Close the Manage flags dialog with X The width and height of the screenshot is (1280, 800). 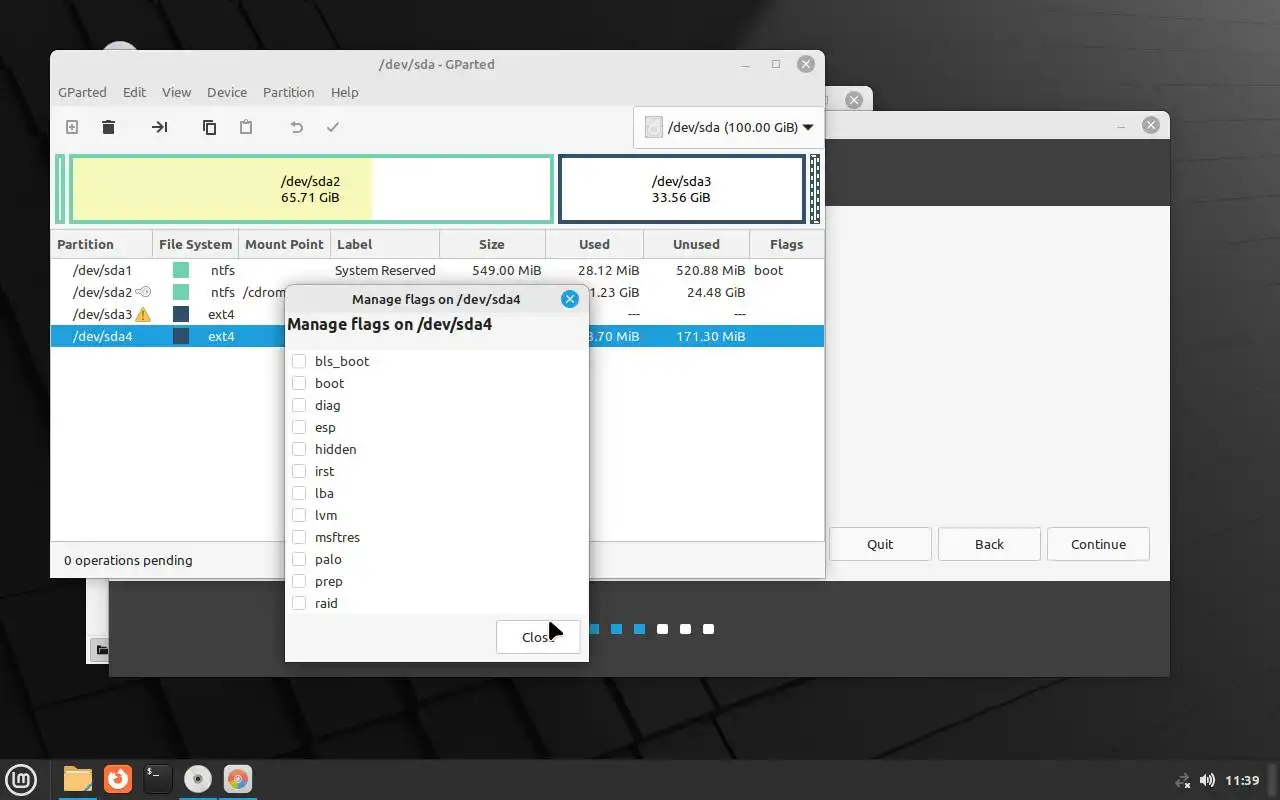(570, 299)
